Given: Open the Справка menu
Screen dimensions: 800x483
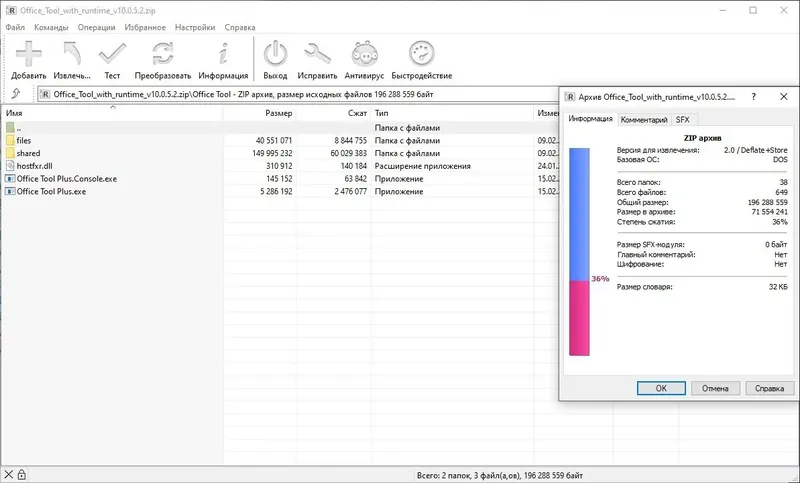Looking at the screenshot, I should point(240,28).
